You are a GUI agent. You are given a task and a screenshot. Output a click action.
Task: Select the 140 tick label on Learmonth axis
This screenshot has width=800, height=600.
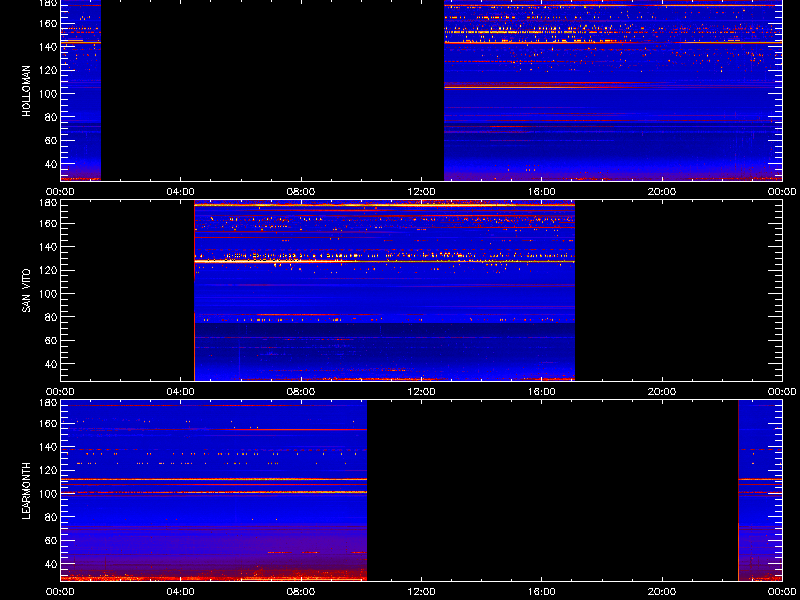[x=49, y=447]
